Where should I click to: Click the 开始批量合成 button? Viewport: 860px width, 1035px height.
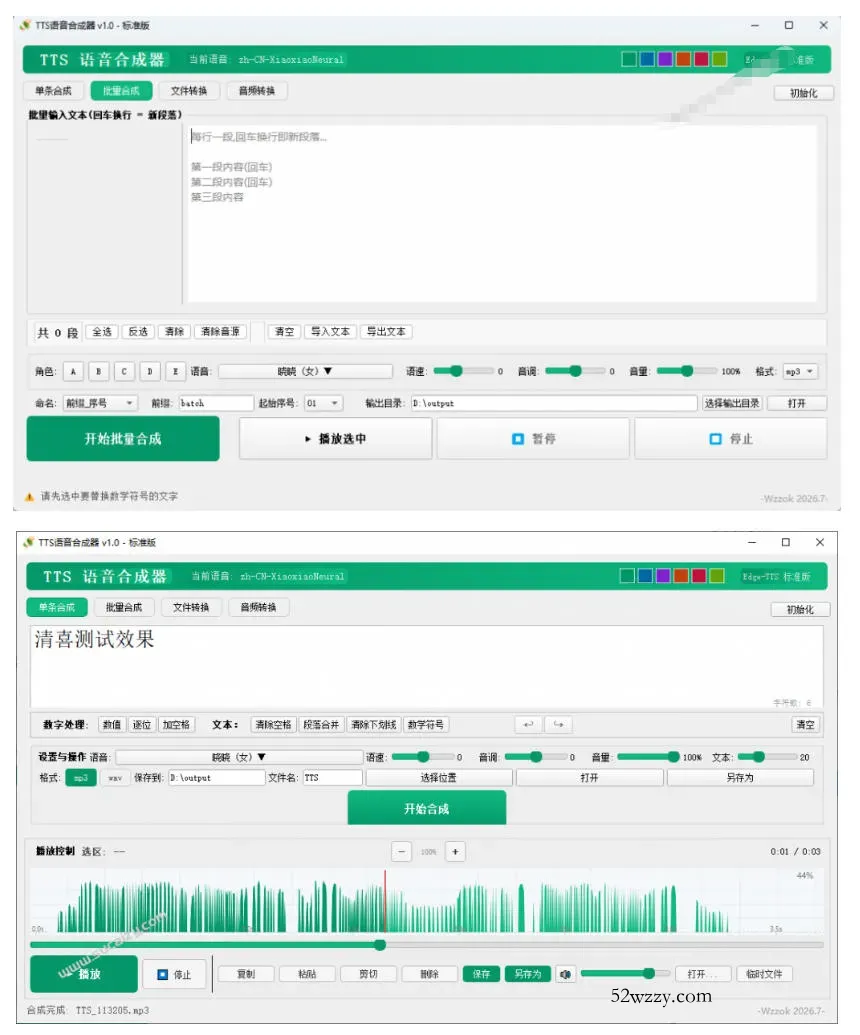(123, 438)
